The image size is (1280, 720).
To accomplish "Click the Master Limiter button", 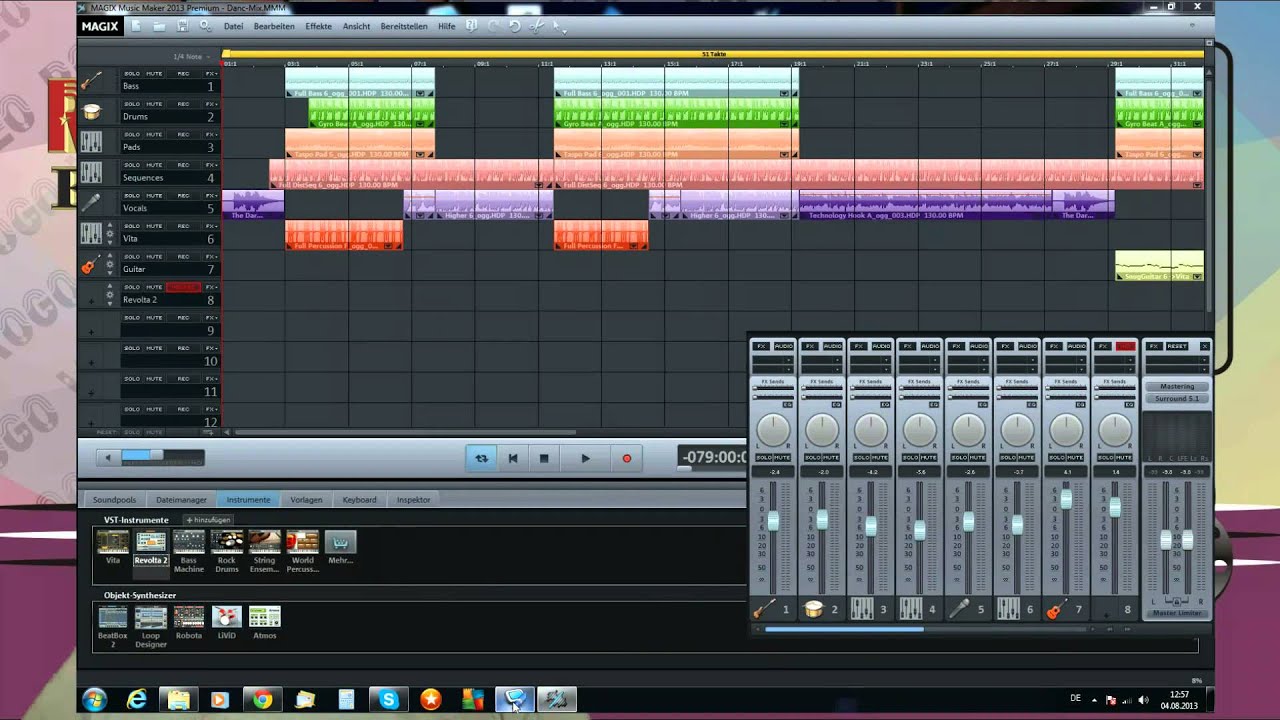I will (x=1177, y=613).
